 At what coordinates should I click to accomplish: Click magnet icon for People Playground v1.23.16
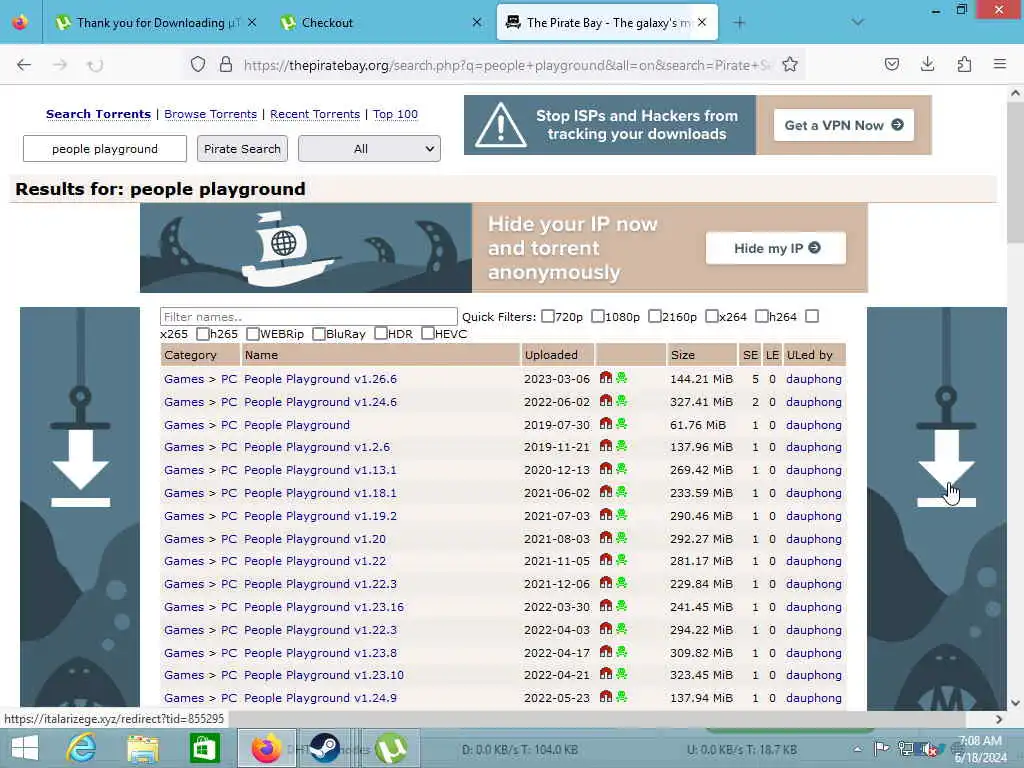tap(605, 606)
